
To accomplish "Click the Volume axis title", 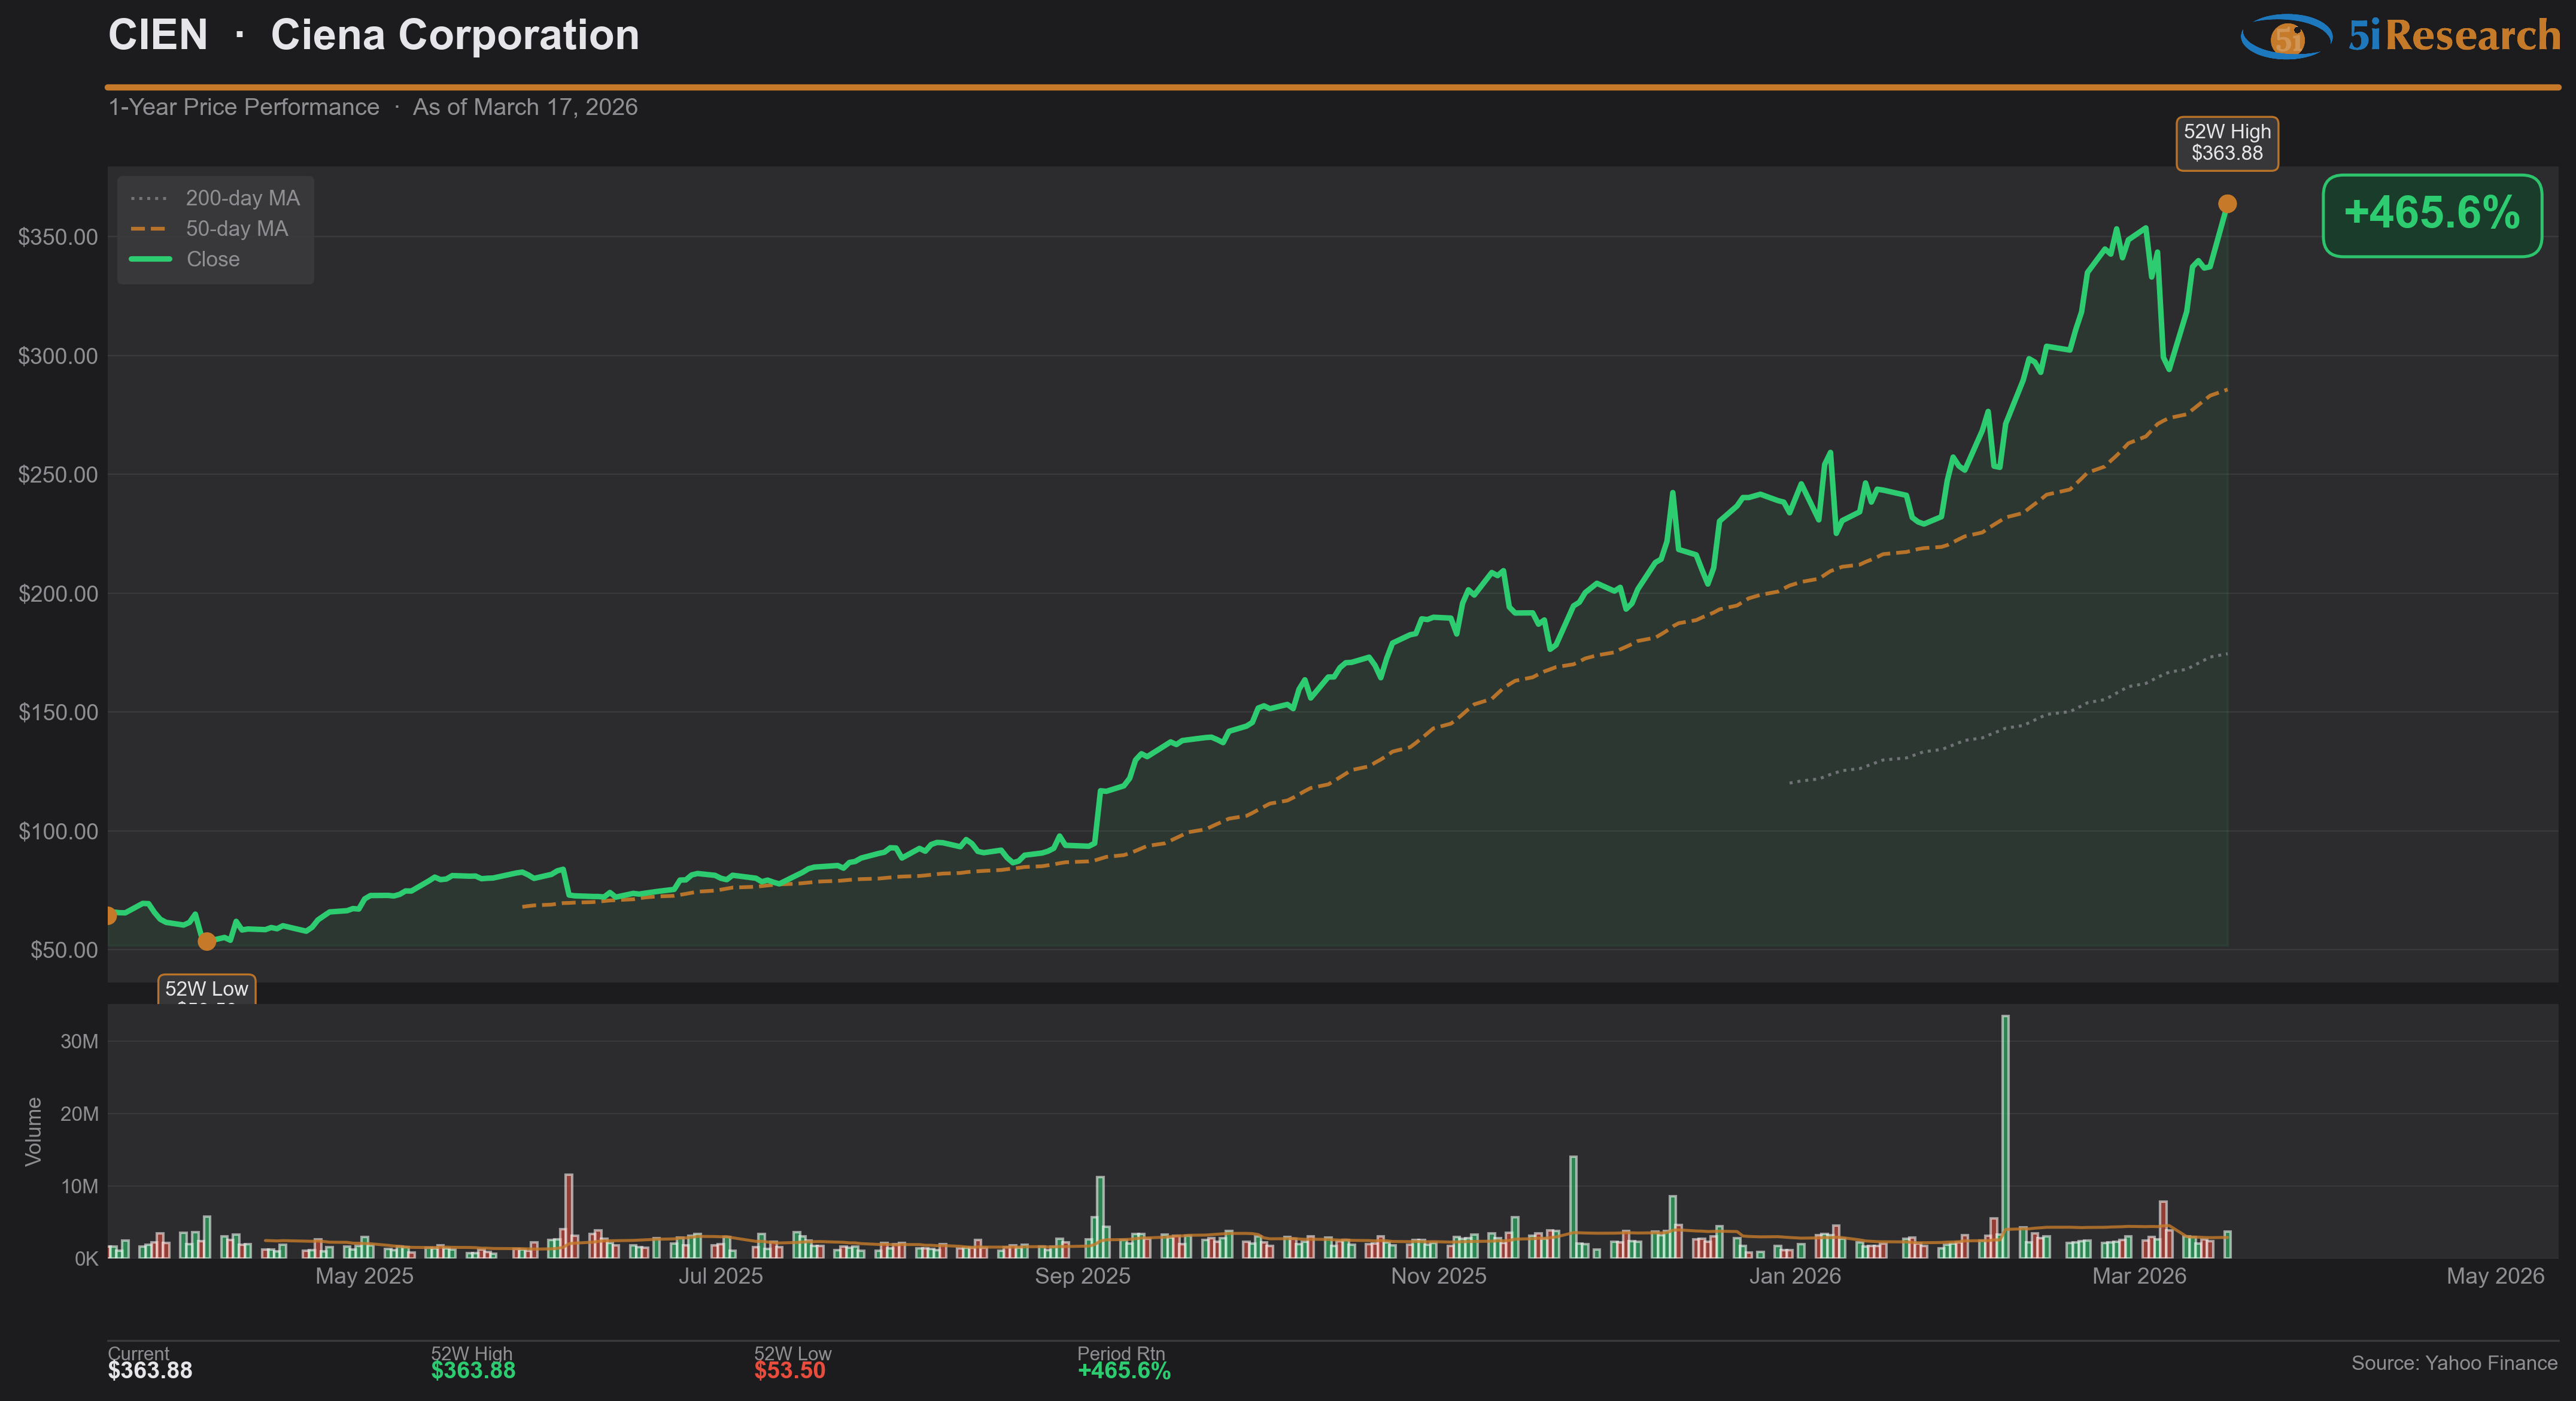I will coord(34,1131).
